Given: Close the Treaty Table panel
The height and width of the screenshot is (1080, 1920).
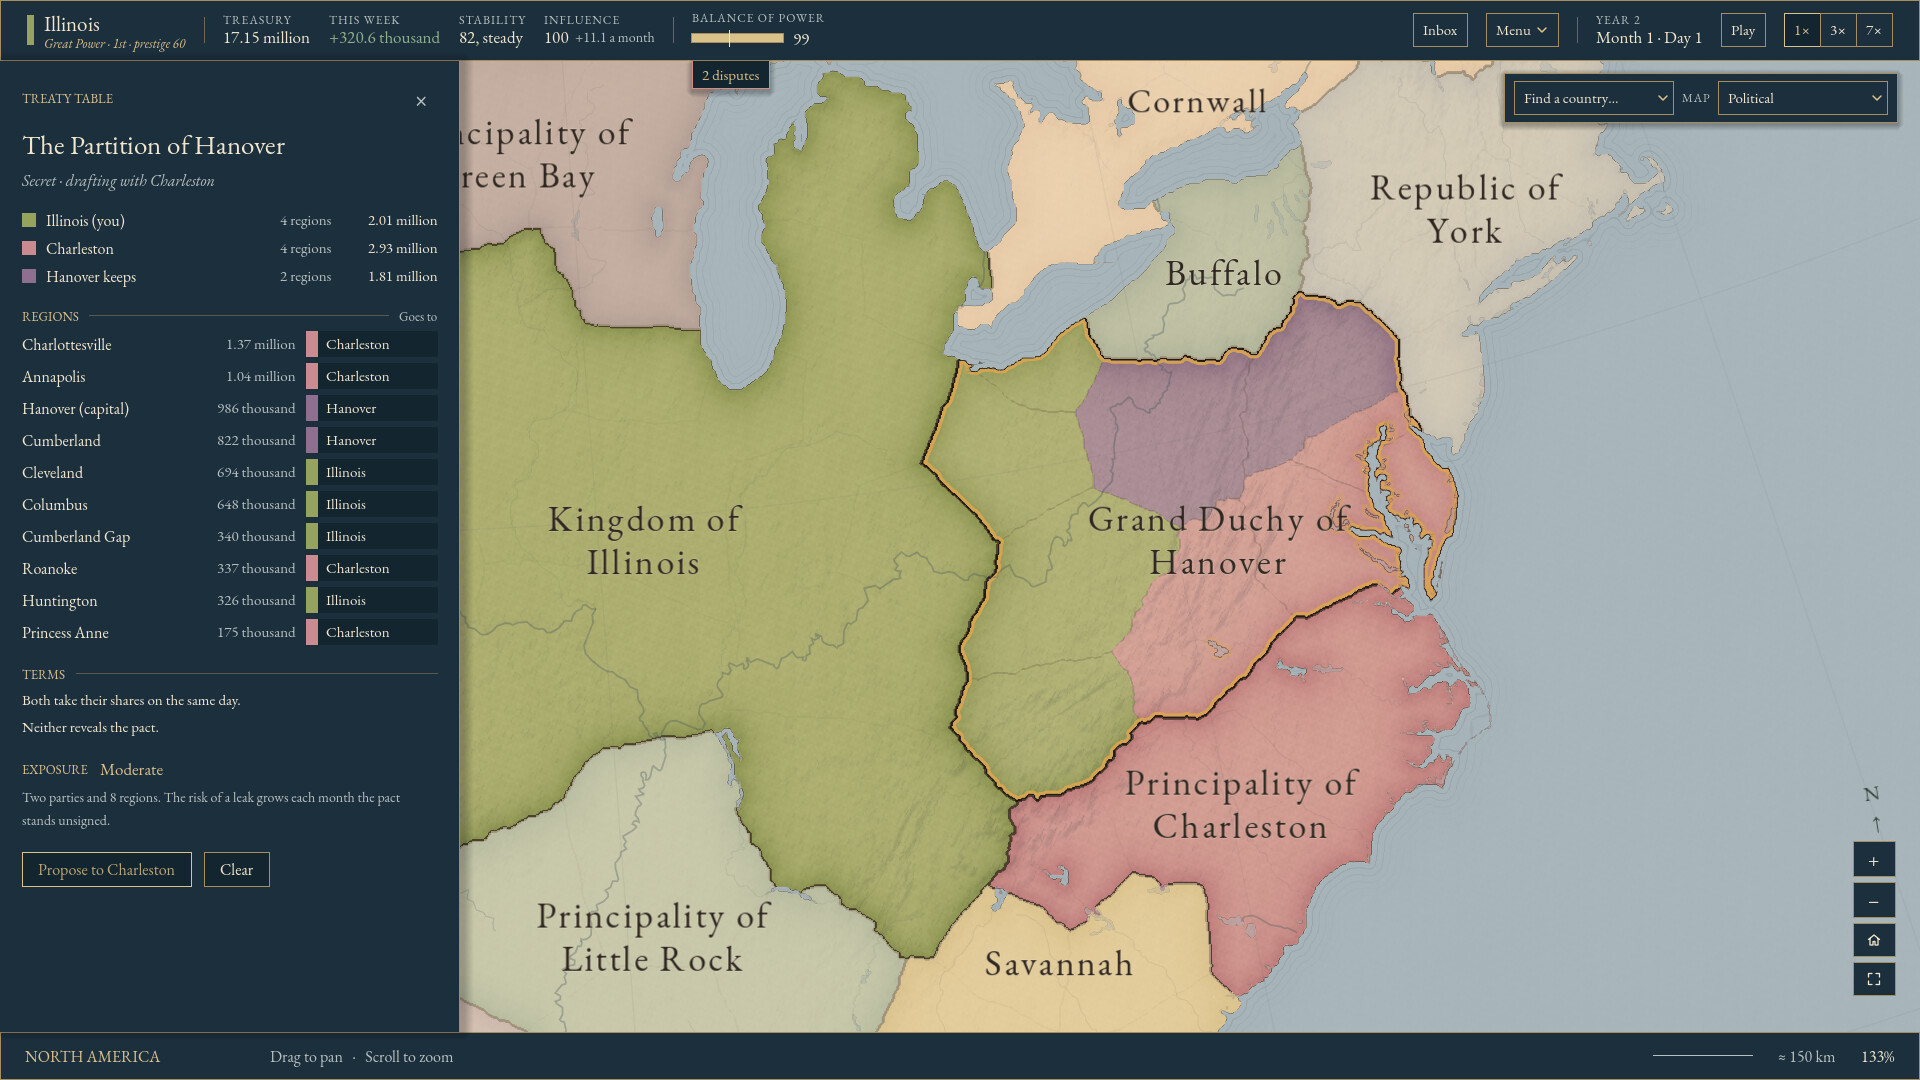Looking at the screenshot, I should [421, 101].
